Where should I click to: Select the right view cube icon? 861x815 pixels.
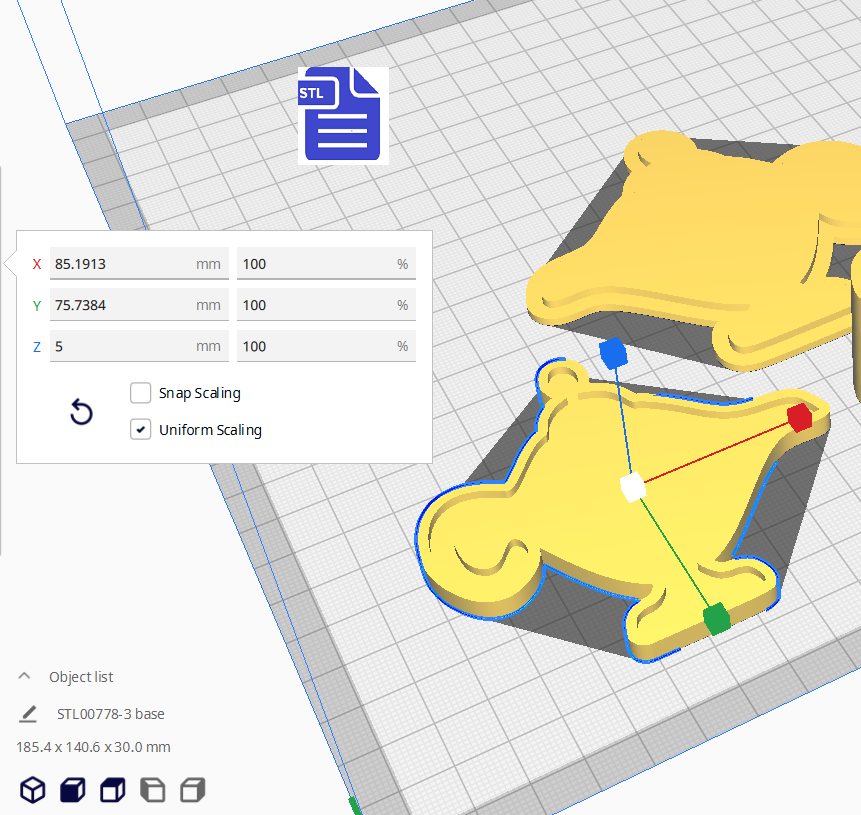(192, 790)
